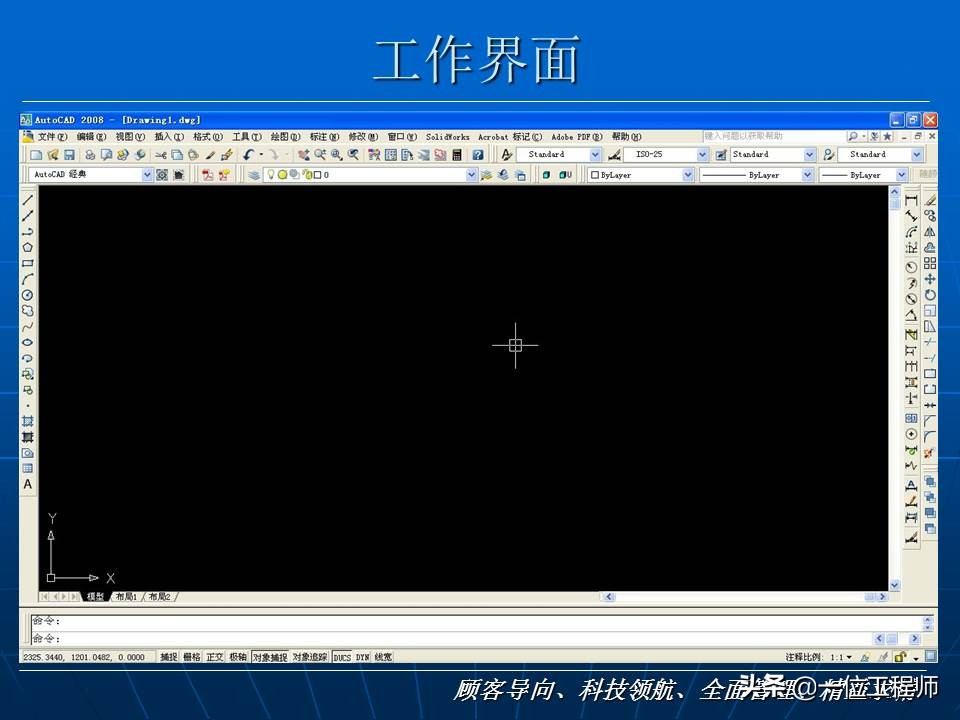Click the Save icon on the Standard toolbar

pos(69,155)
